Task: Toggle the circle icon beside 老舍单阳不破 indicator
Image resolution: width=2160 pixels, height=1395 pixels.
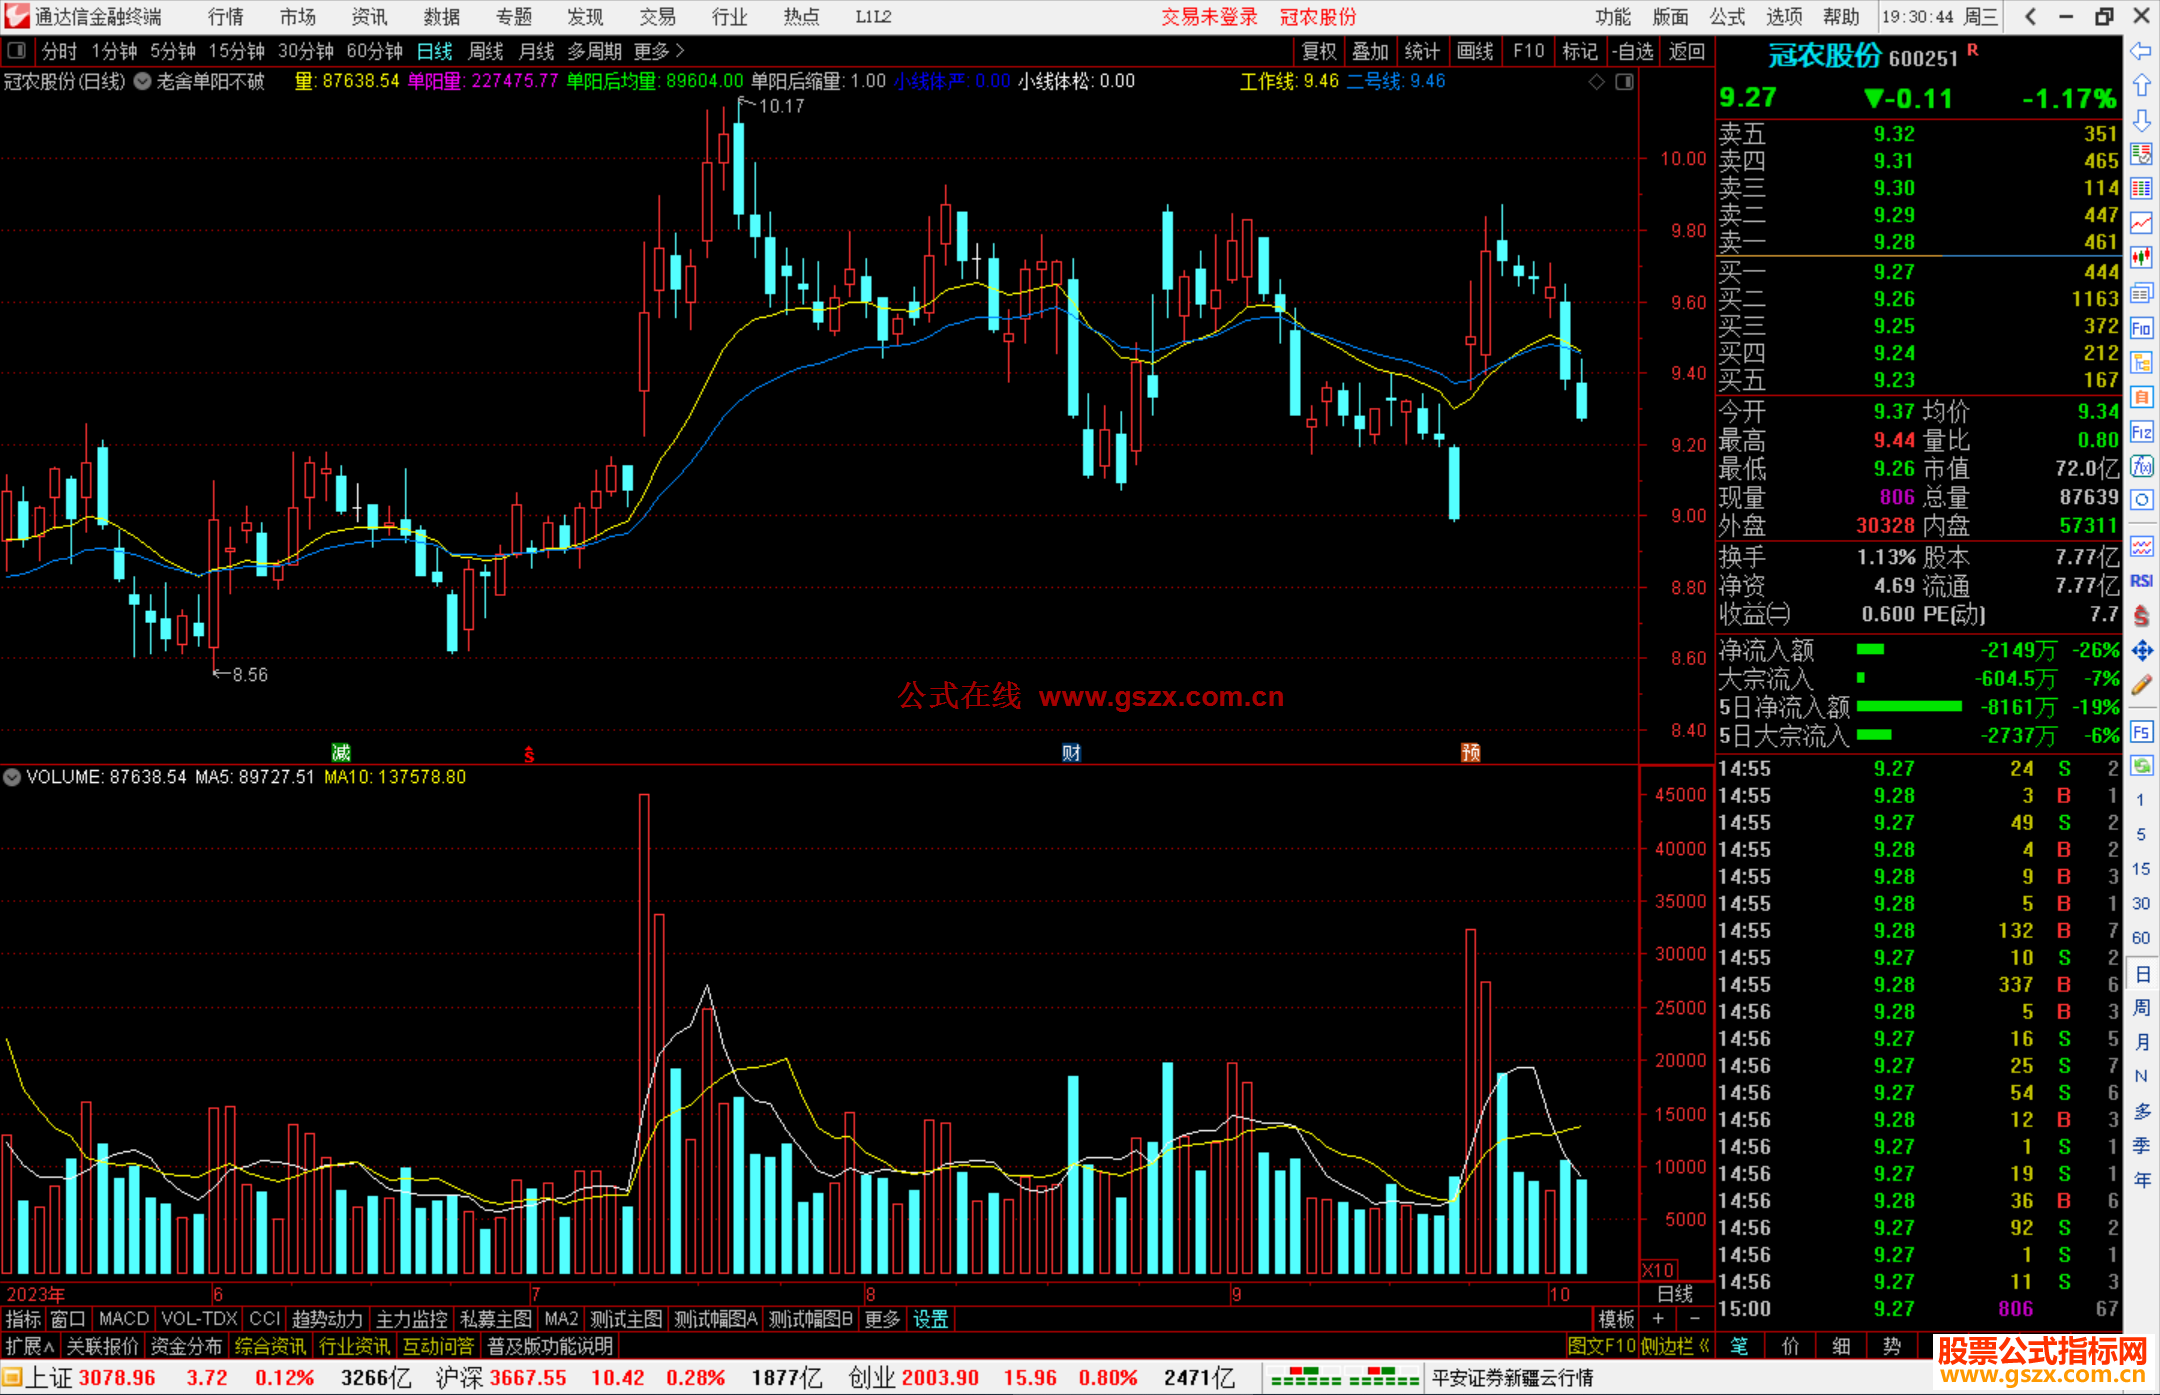Action: click(143, 82)
